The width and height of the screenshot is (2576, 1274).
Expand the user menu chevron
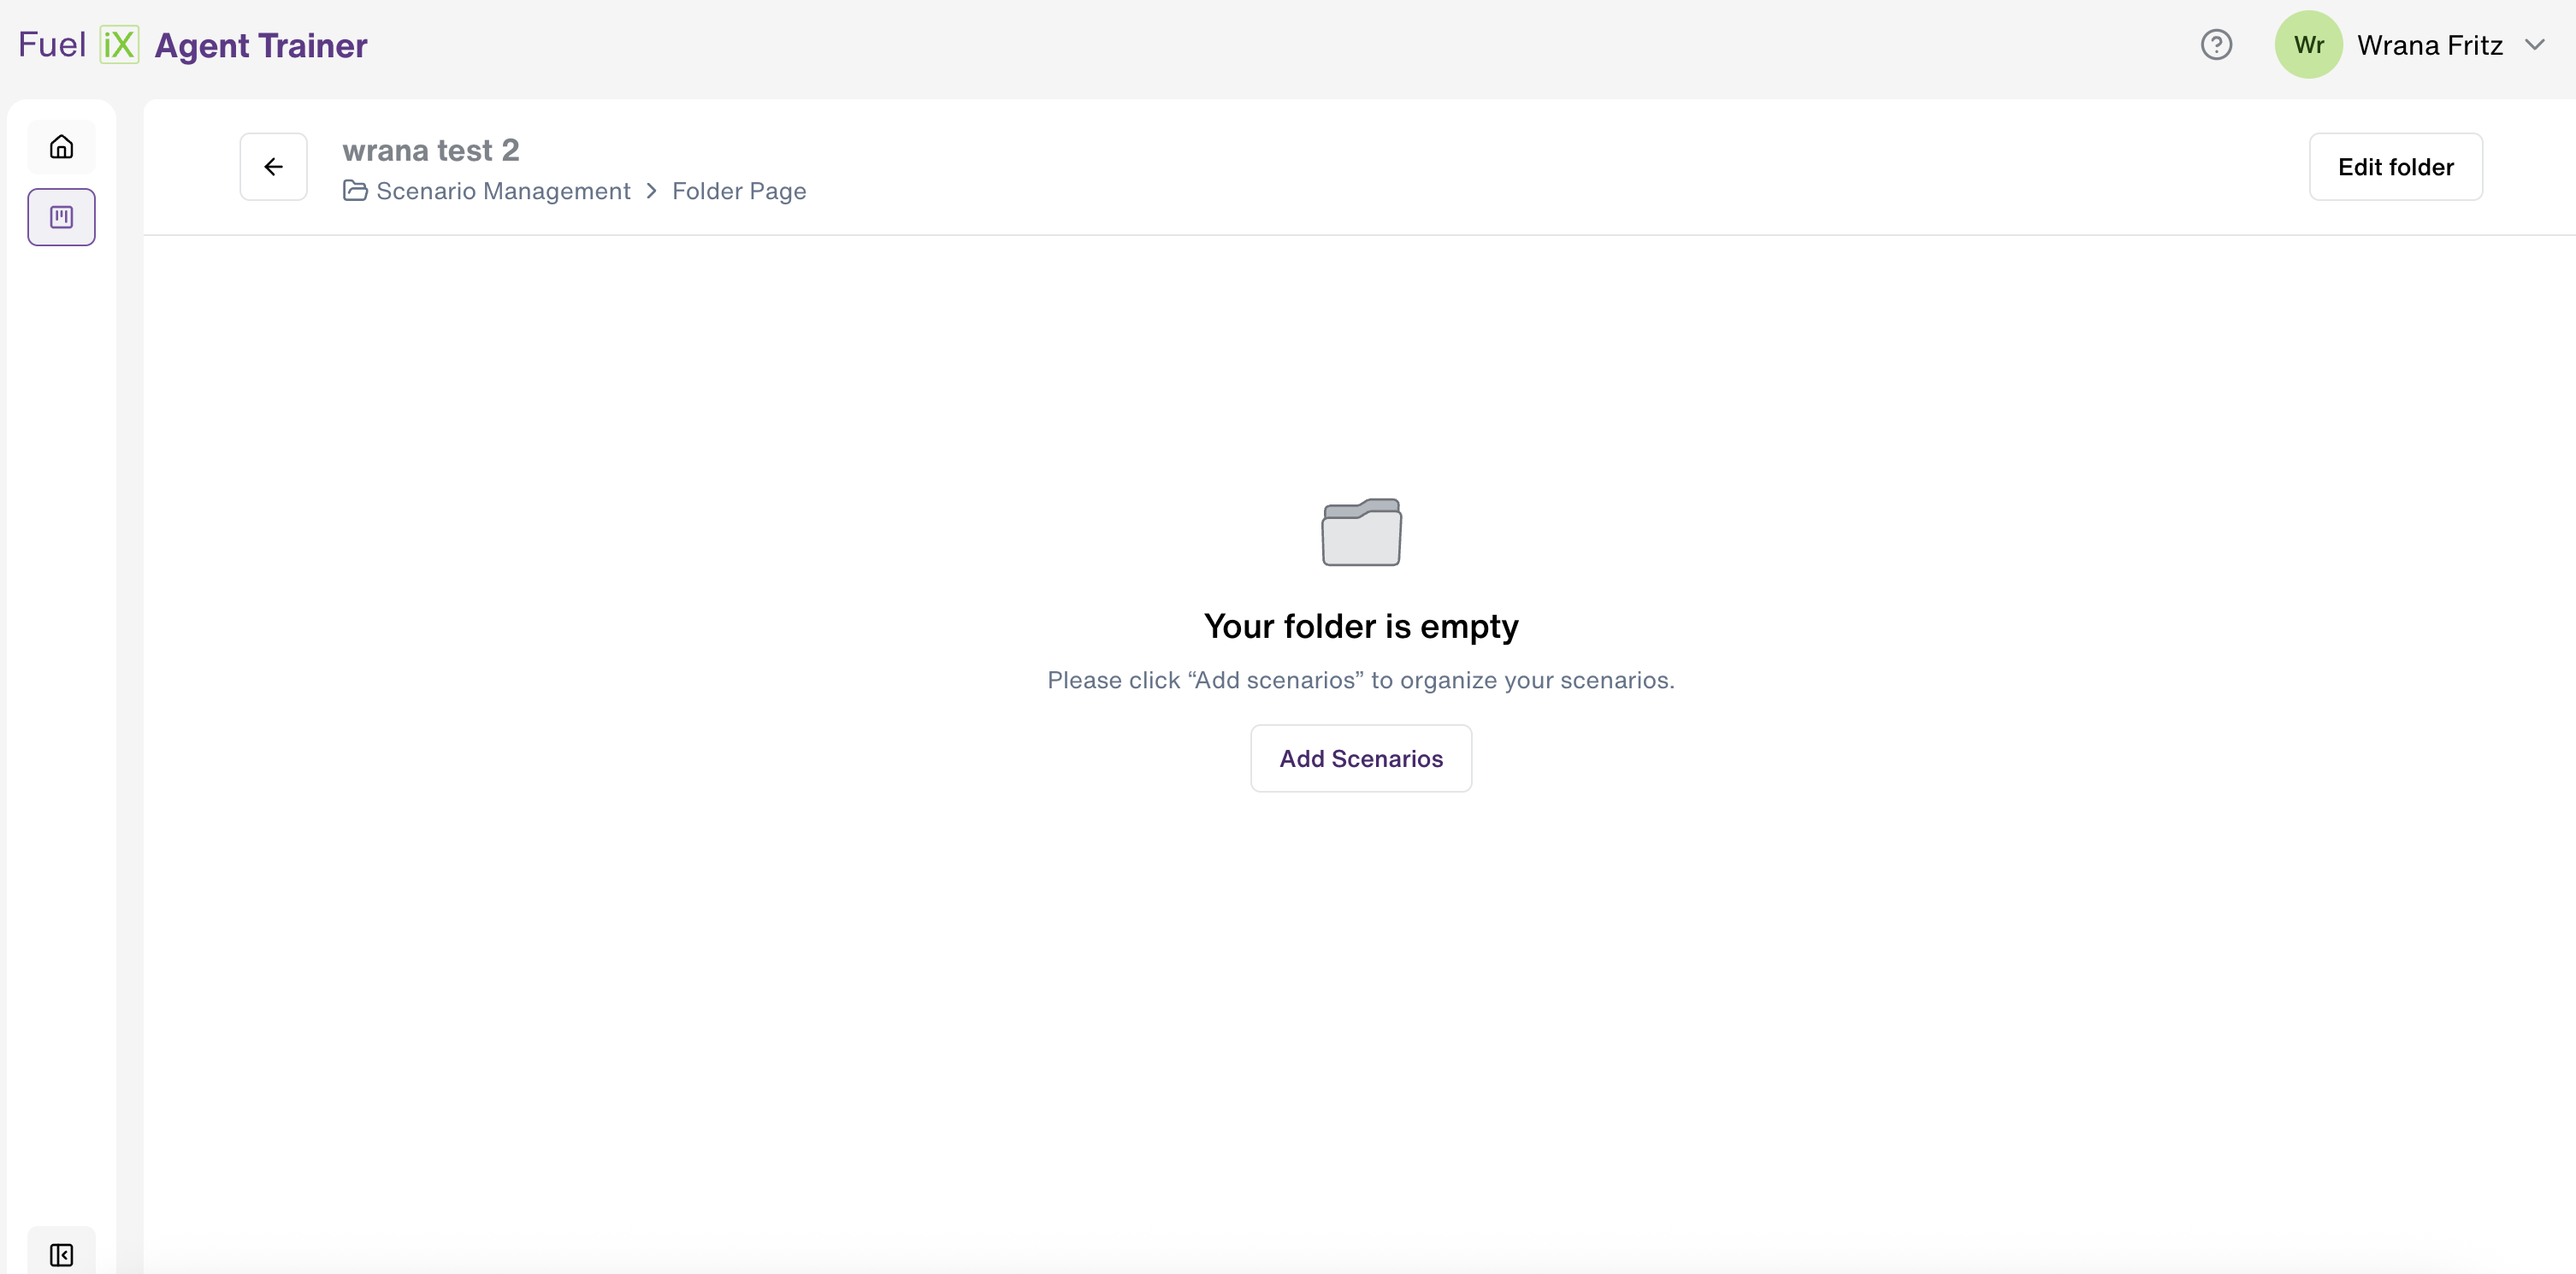point(2534,45)
